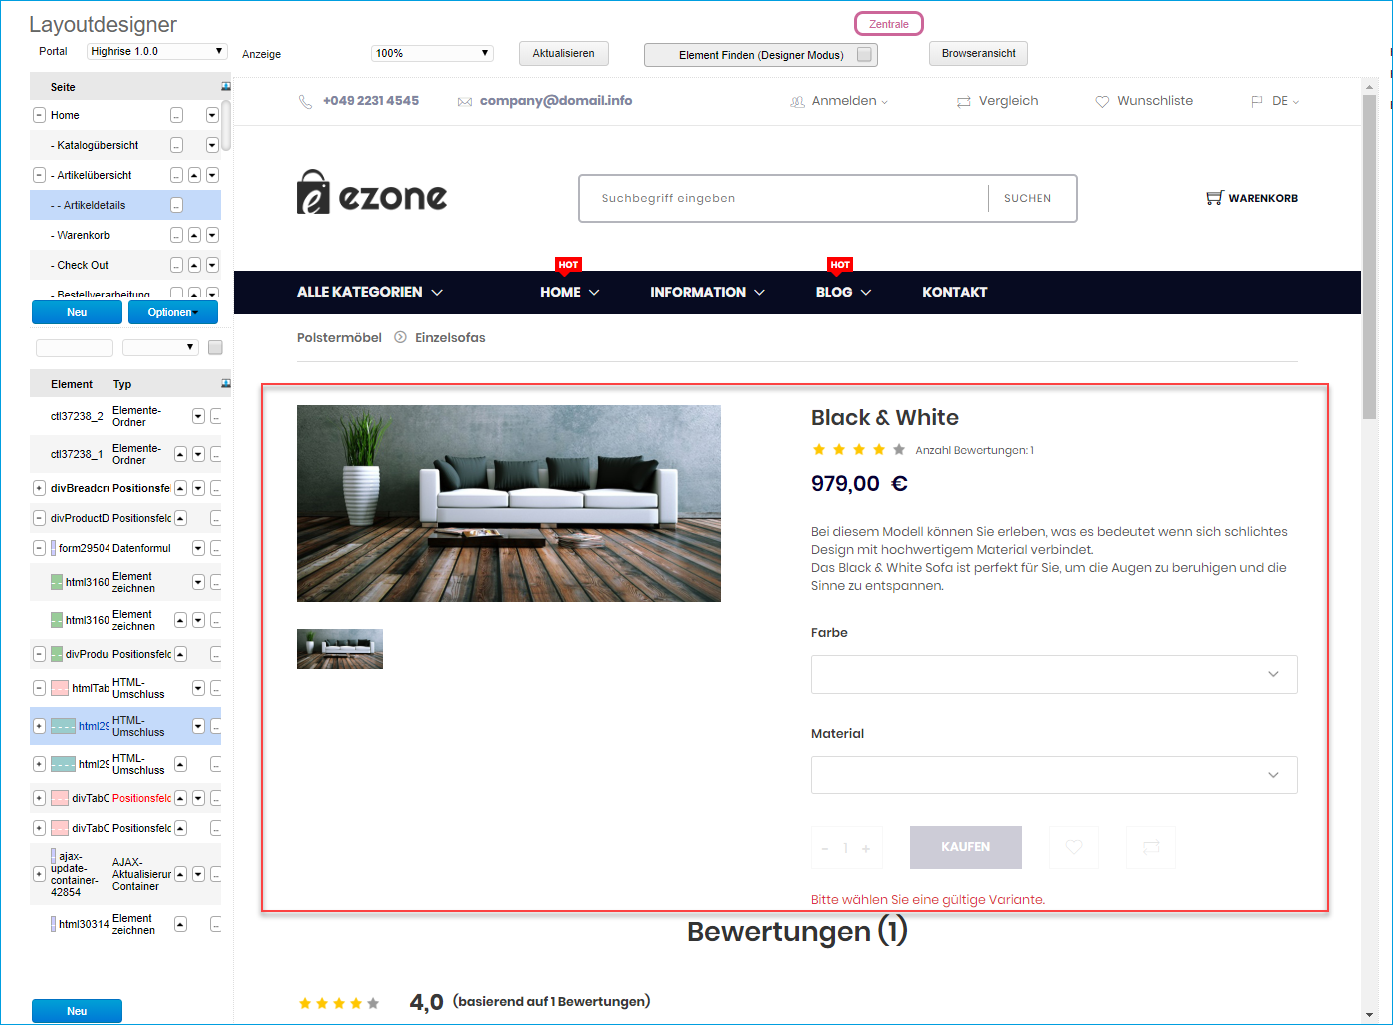This screenshot has height=1025, width=1393.
Task: Move Home page down in list
Action: click(212, 115)
